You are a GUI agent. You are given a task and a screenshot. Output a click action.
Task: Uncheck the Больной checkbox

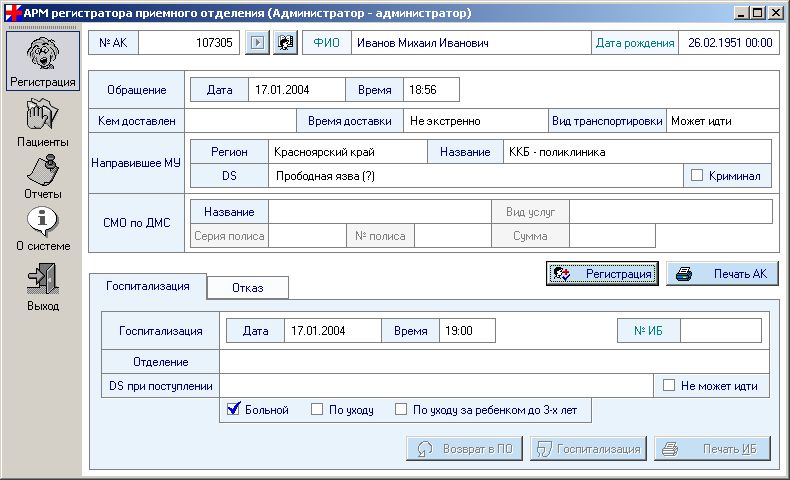[x=234, y=409]
